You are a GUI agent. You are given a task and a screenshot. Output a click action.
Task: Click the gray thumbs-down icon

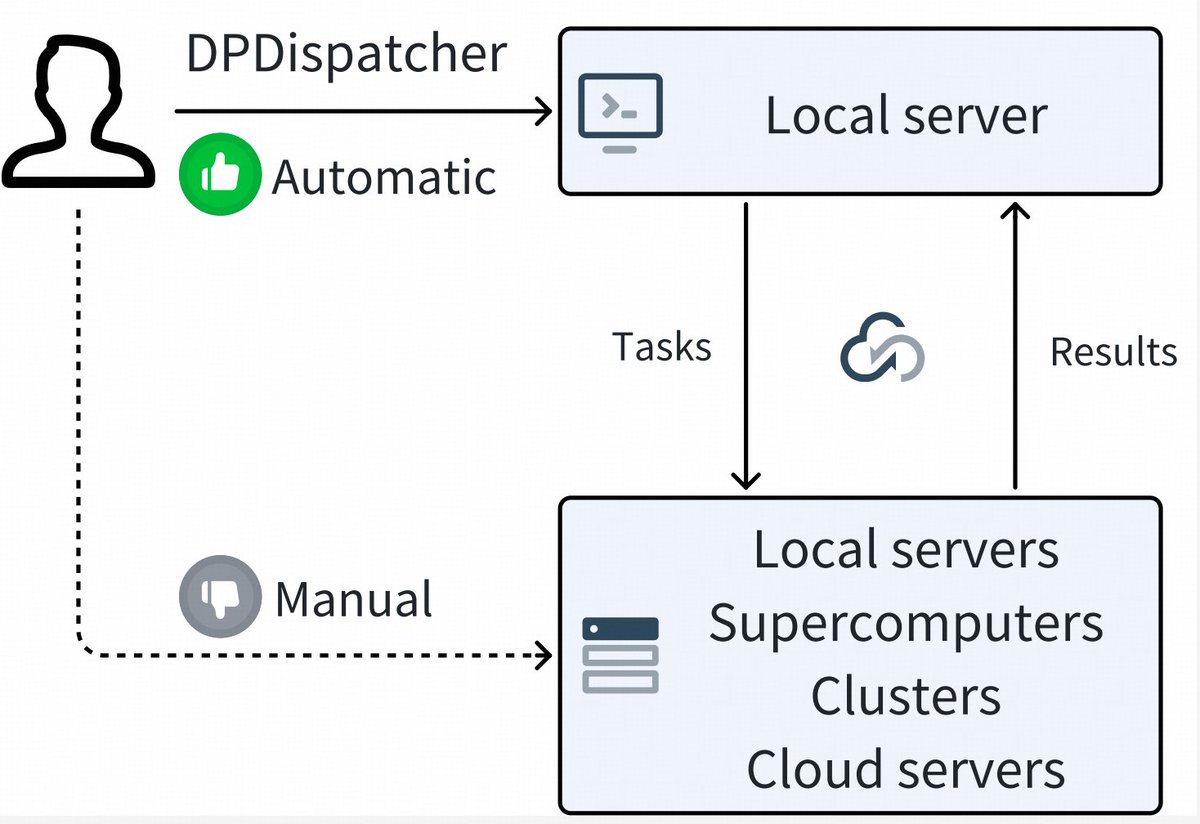pyautogui.click(x=220, y=597)
